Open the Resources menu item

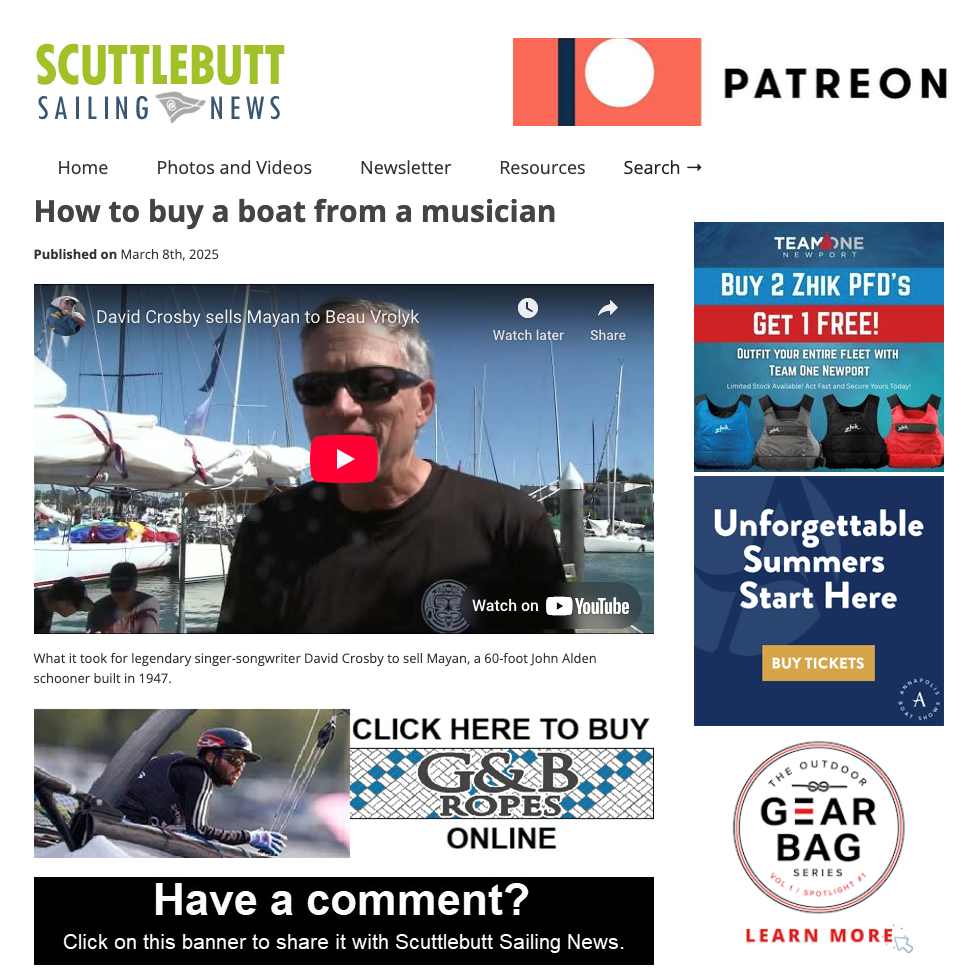[x=542, y=168]
